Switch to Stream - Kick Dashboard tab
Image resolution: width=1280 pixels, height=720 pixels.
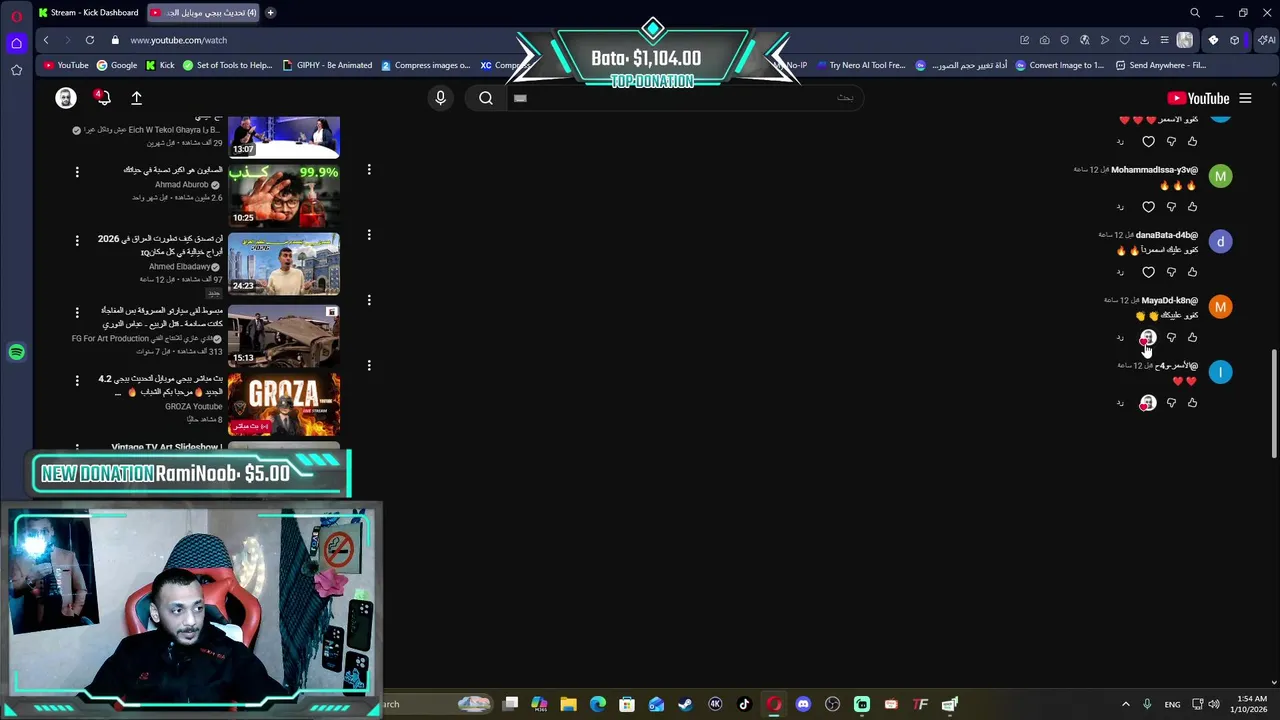coord(89,13)
